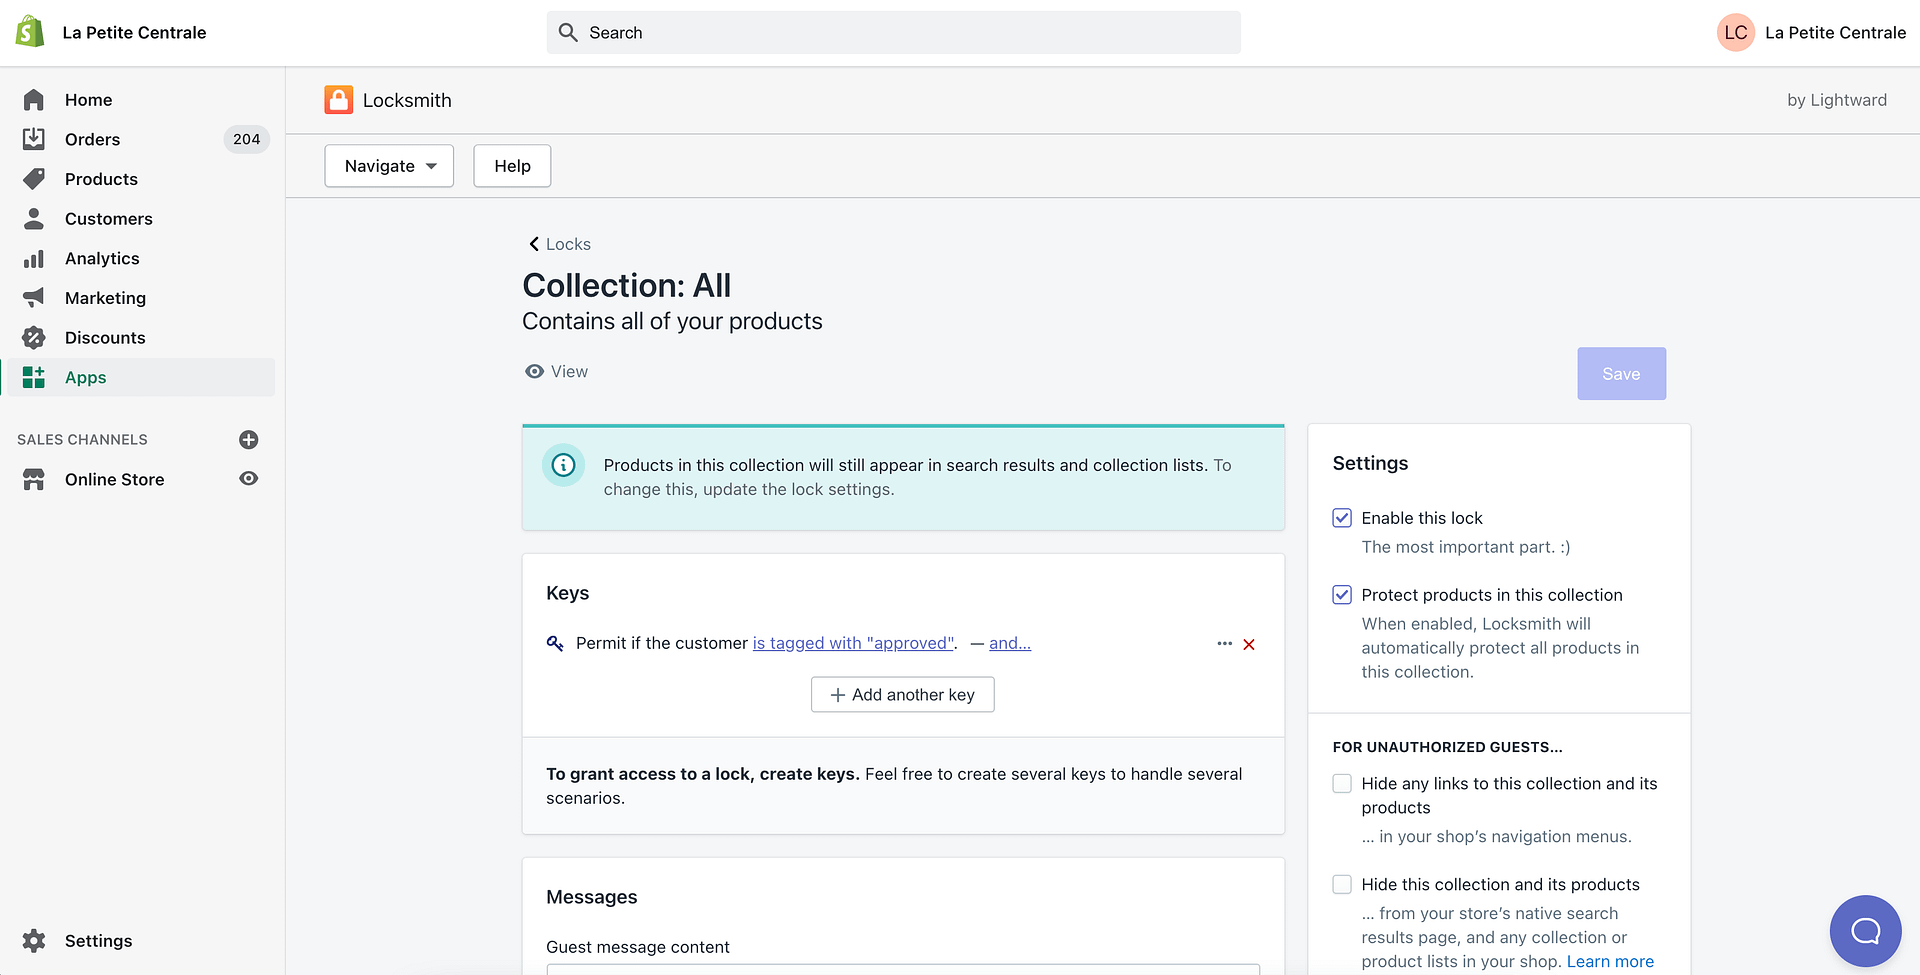Image resolution: width=1920 pixels, height=975 pixels.
Task: Click the Marketing megaphone icon
Action: [34, 298]
